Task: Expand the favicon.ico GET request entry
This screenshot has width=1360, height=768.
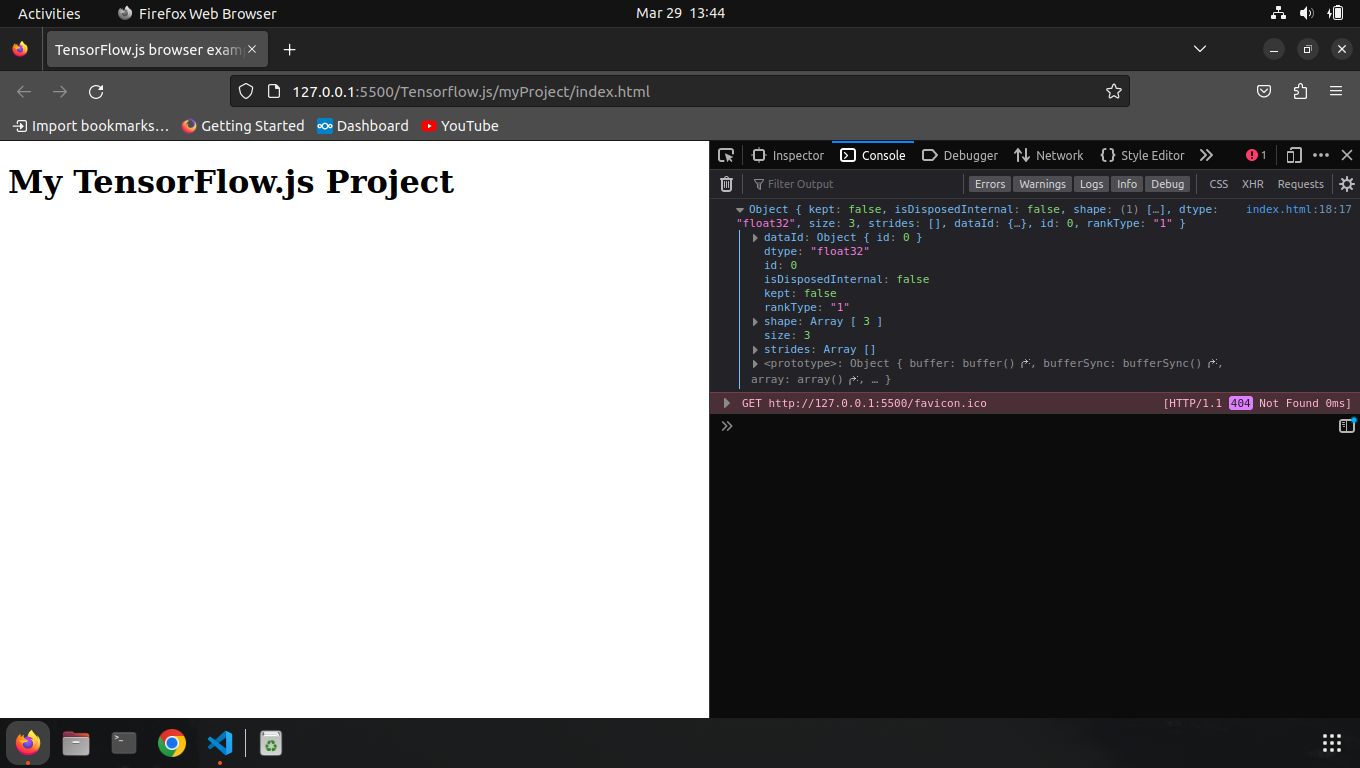Action: click(727, 403)
